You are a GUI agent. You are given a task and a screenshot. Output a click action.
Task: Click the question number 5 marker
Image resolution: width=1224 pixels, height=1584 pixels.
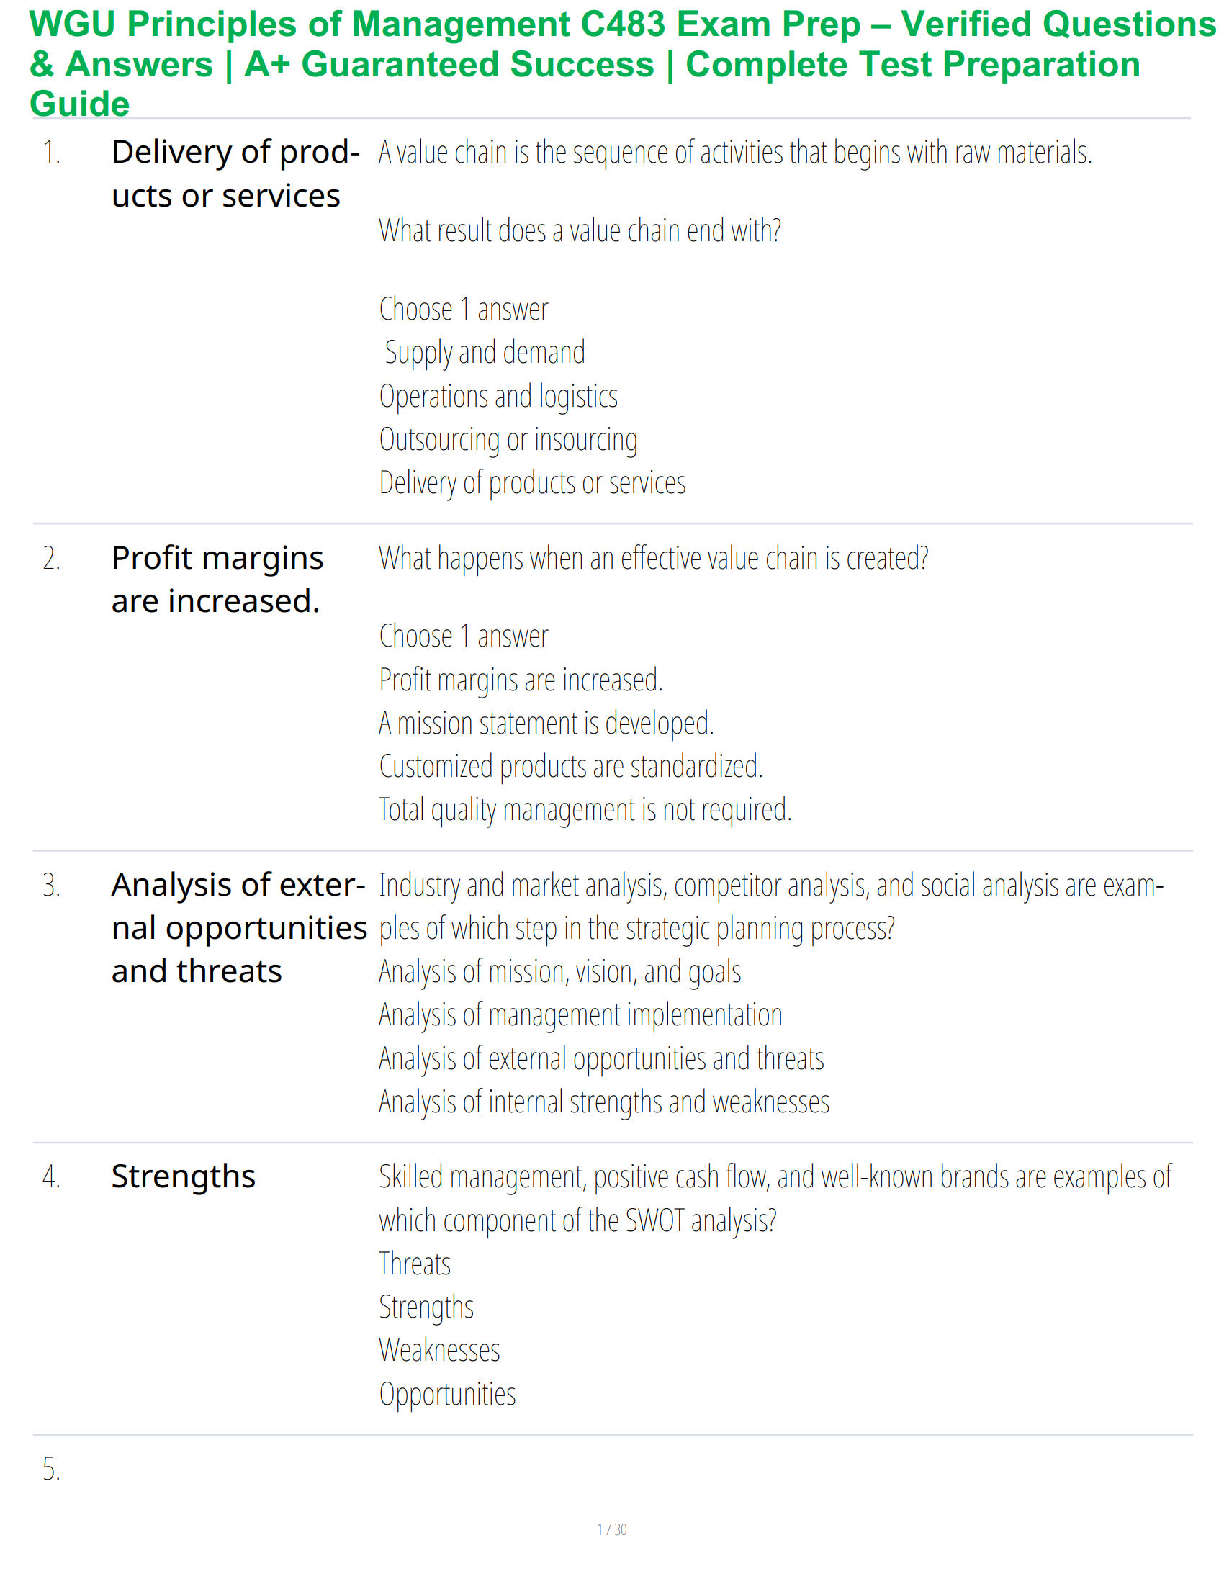51,1470
